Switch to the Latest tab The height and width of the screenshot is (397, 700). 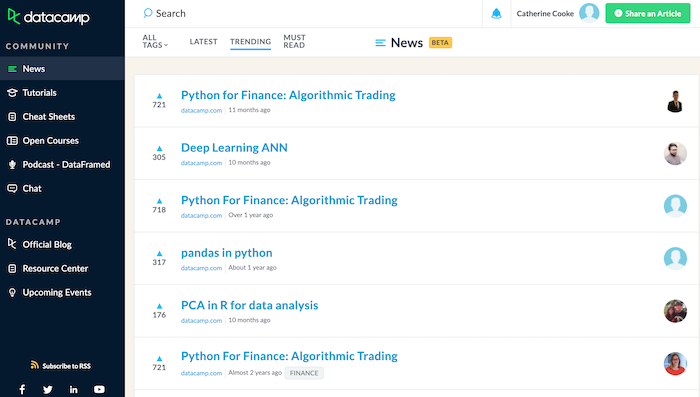pyautogui.click(x=204, y=42)
